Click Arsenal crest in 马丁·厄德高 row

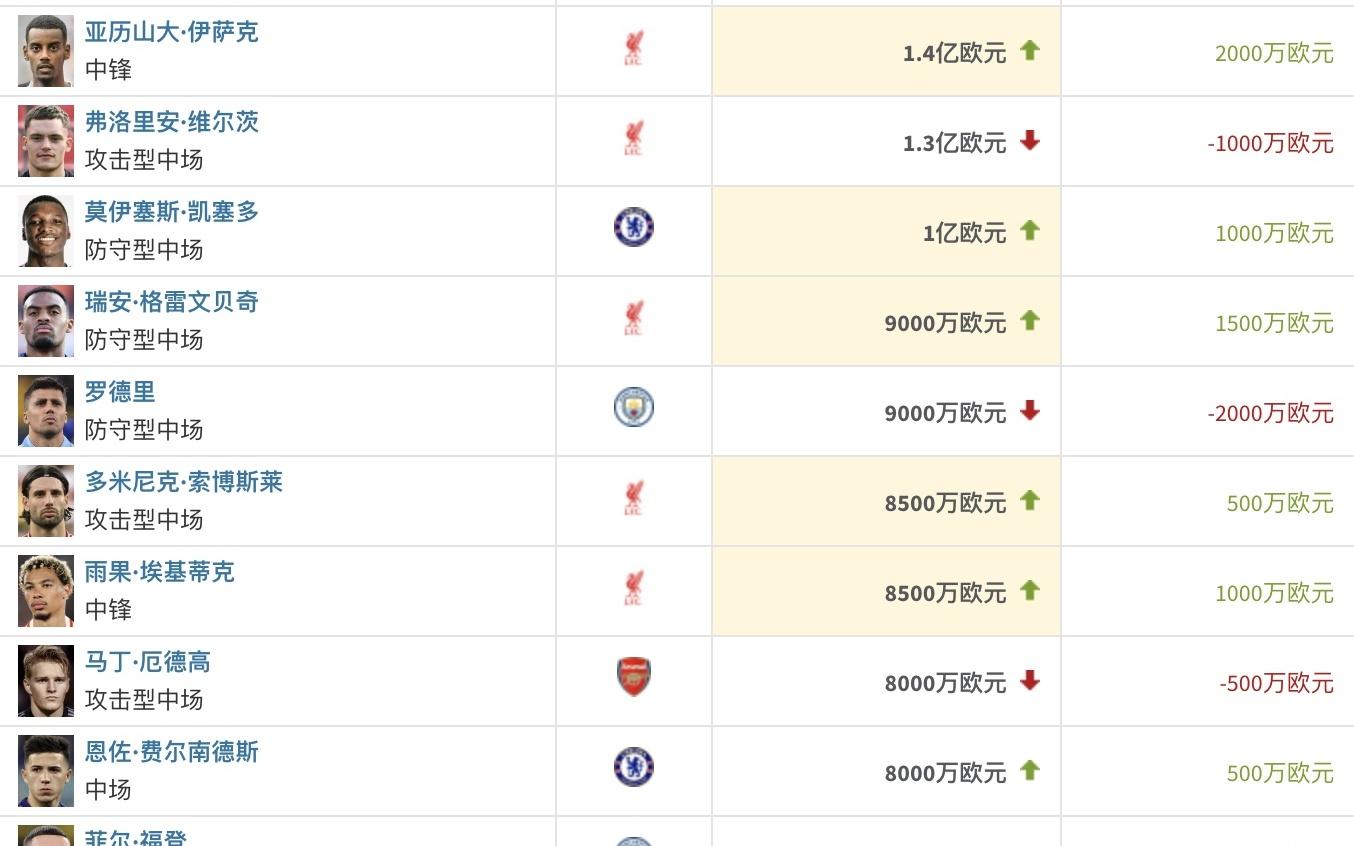tap(633, 677)
